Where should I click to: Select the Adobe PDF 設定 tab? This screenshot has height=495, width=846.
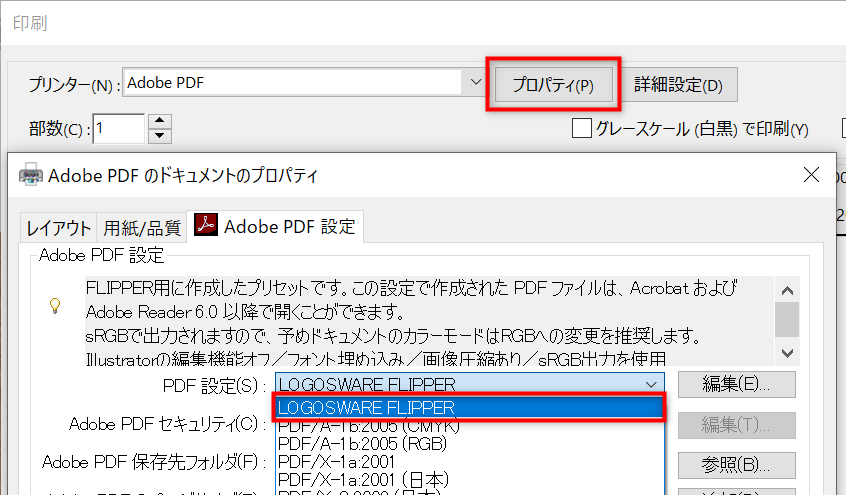[x=277, y=226]
